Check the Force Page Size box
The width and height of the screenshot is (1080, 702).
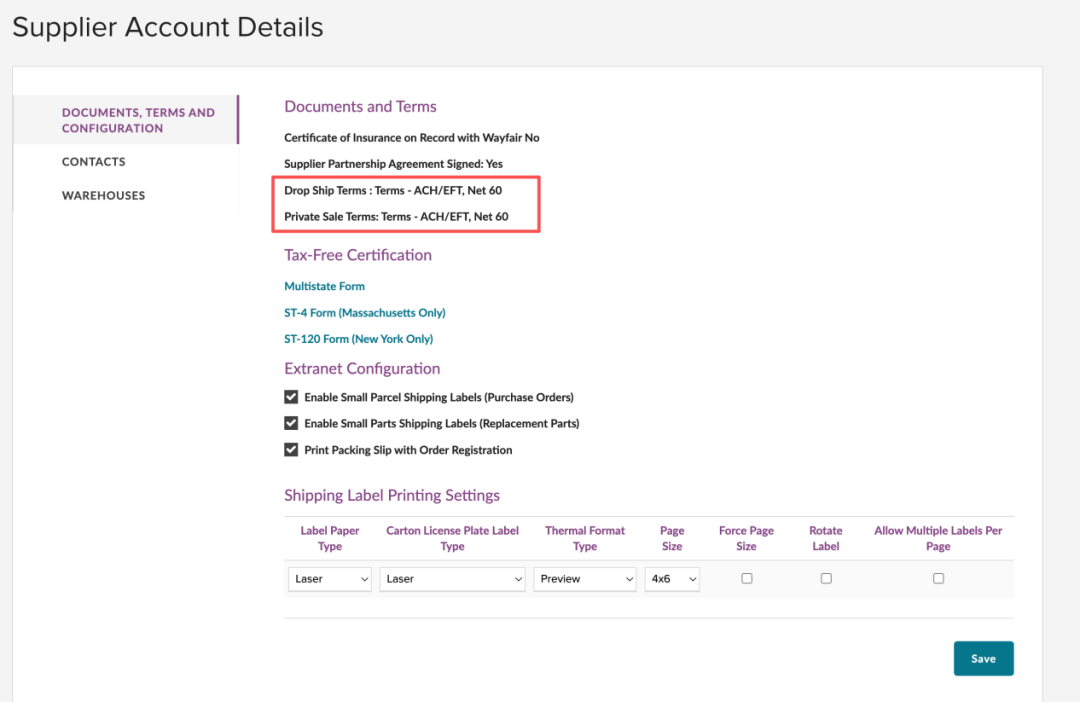747,579
